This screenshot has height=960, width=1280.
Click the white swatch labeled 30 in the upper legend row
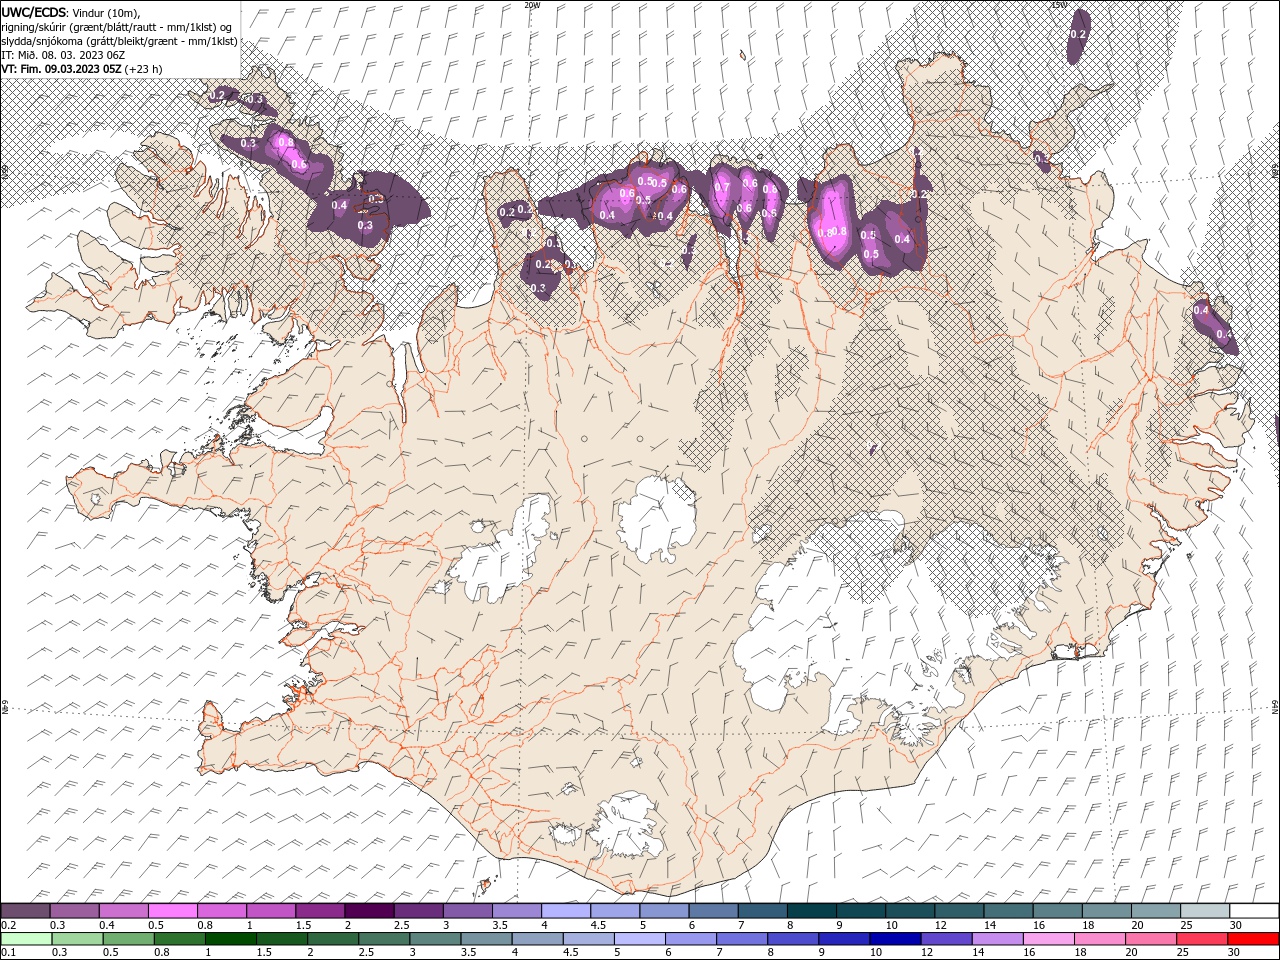click(1253, 911)
